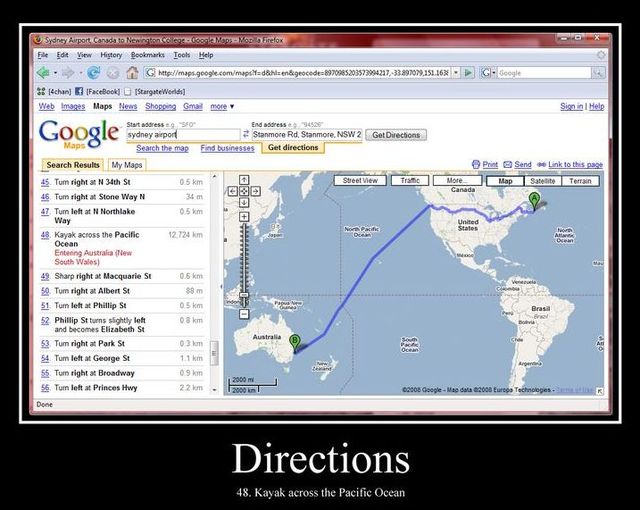This screenshot has width=640, height=510.
Task: Click the map zoom slider track
Action: pyautogui.click(x=244, y=265)
